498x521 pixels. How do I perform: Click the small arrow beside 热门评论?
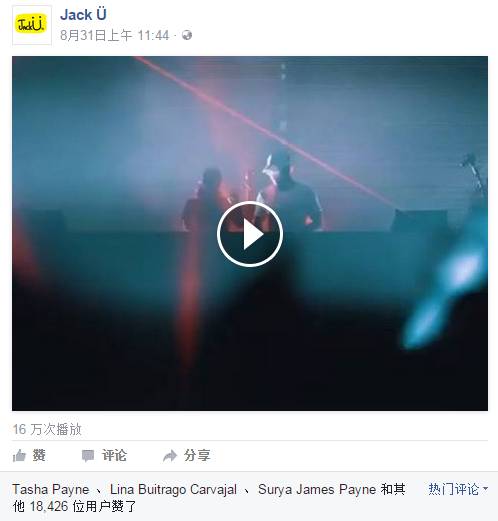485,489
